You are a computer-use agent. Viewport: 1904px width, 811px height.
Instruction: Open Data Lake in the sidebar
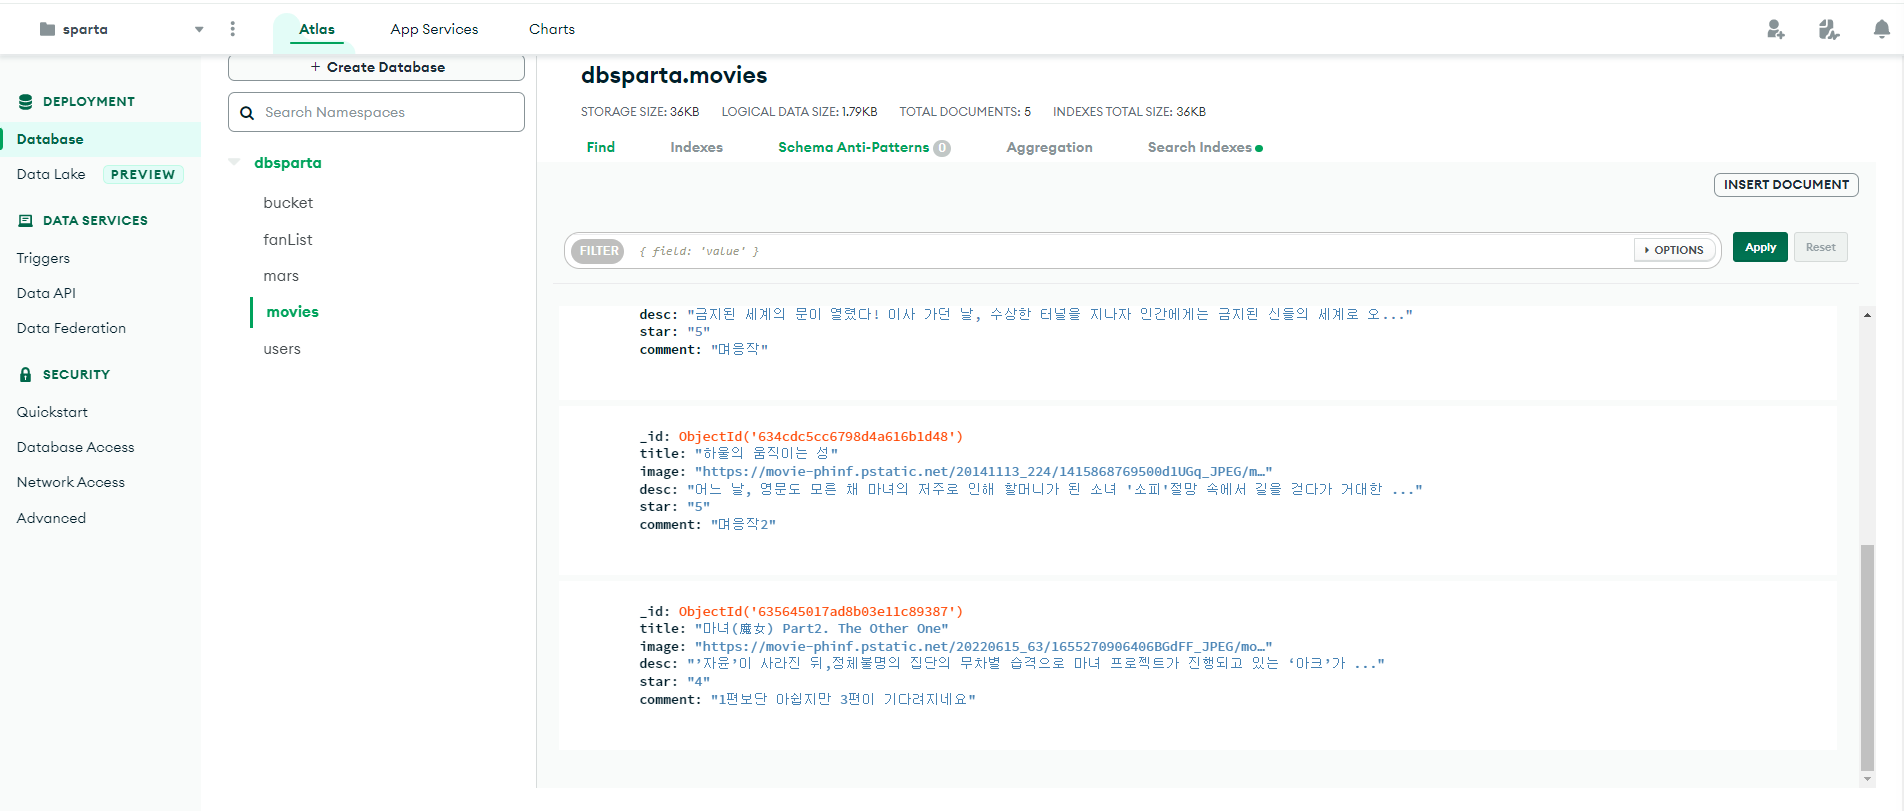[x=51, y=174]
